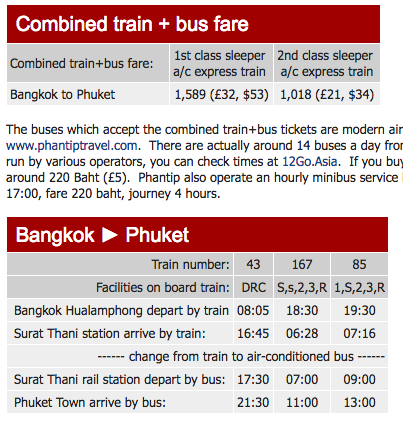Click the S,s,2,3,R facilities cell
Viewport: 403px width, 424px height.
tap(302, 287)
